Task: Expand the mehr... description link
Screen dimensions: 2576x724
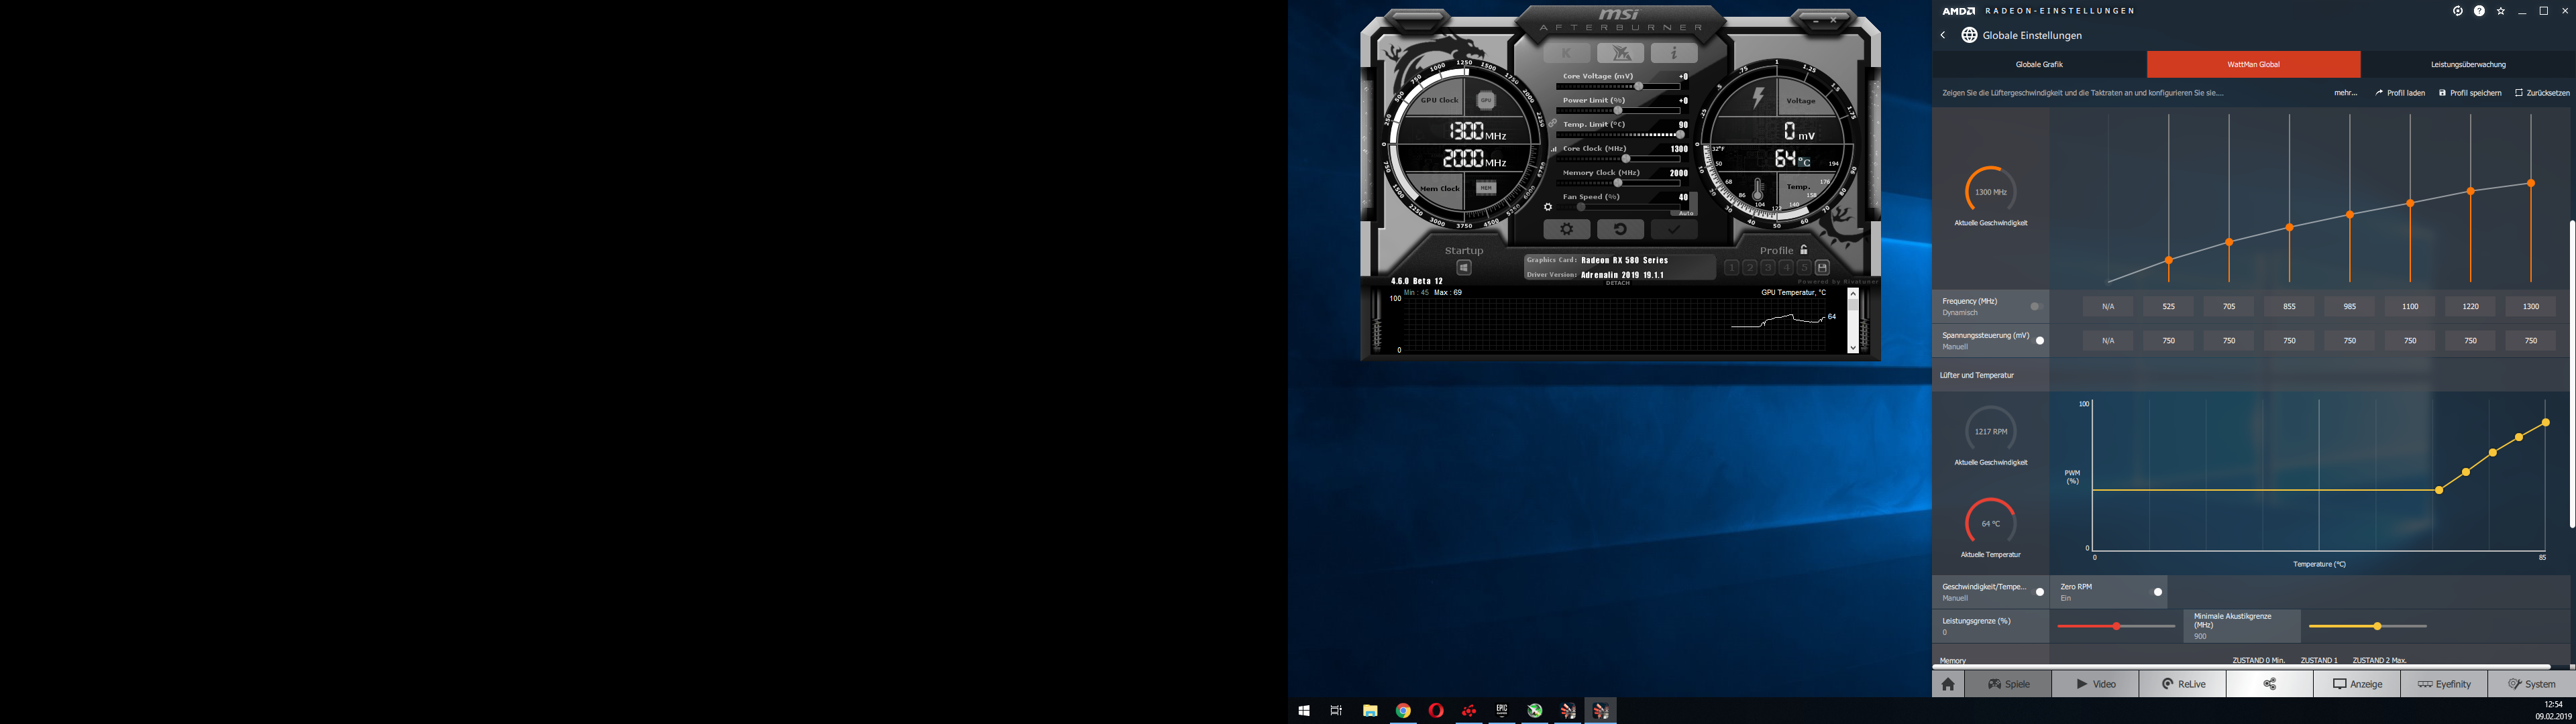Action: coord(2345,93)
